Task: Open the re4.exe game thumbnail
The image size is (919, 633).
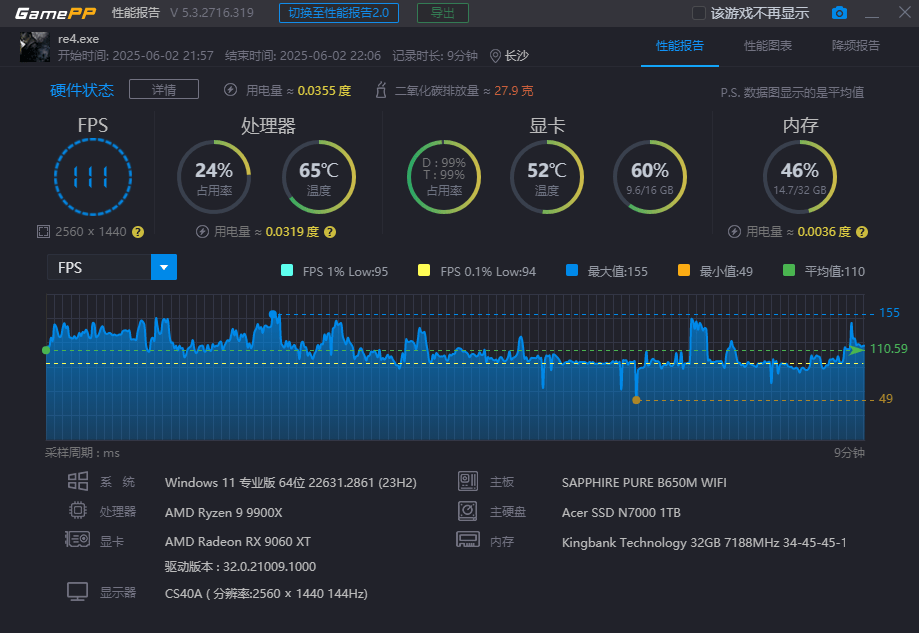Action: 35,47
